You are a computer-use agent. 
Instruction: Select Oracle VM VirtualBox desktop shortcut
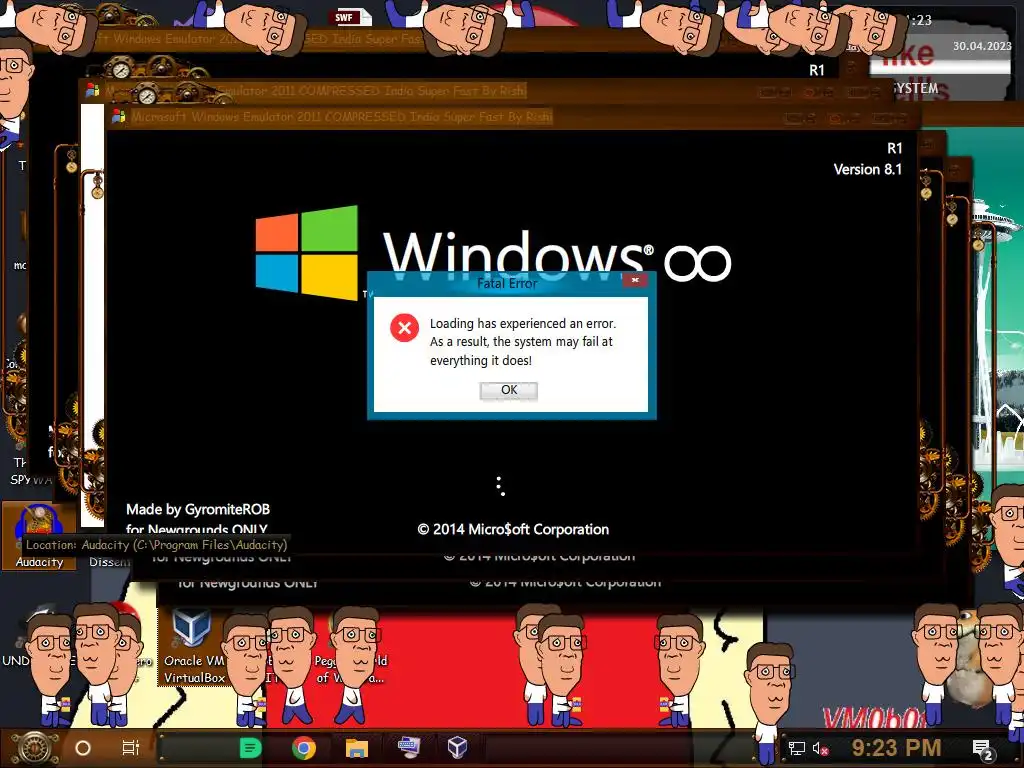coord(192,645)
